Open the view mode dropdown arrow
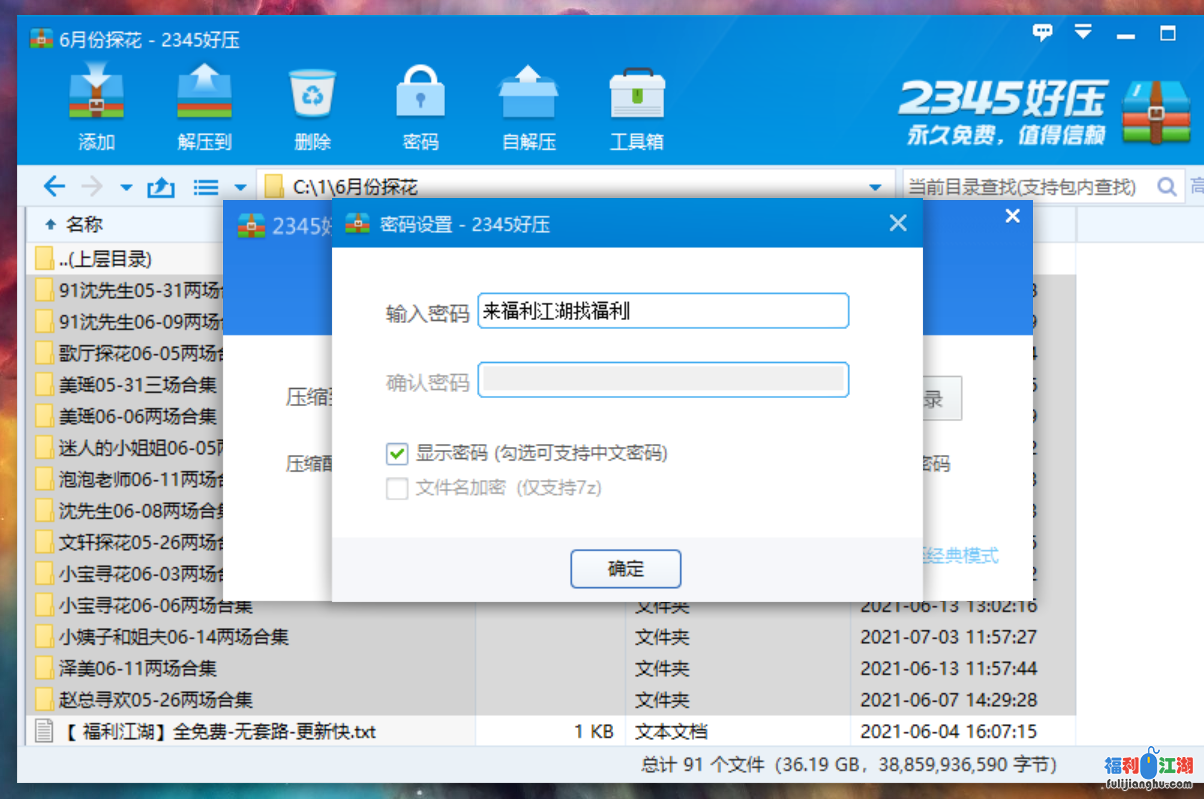This screenshot has width=1204, height=799. 240,187
